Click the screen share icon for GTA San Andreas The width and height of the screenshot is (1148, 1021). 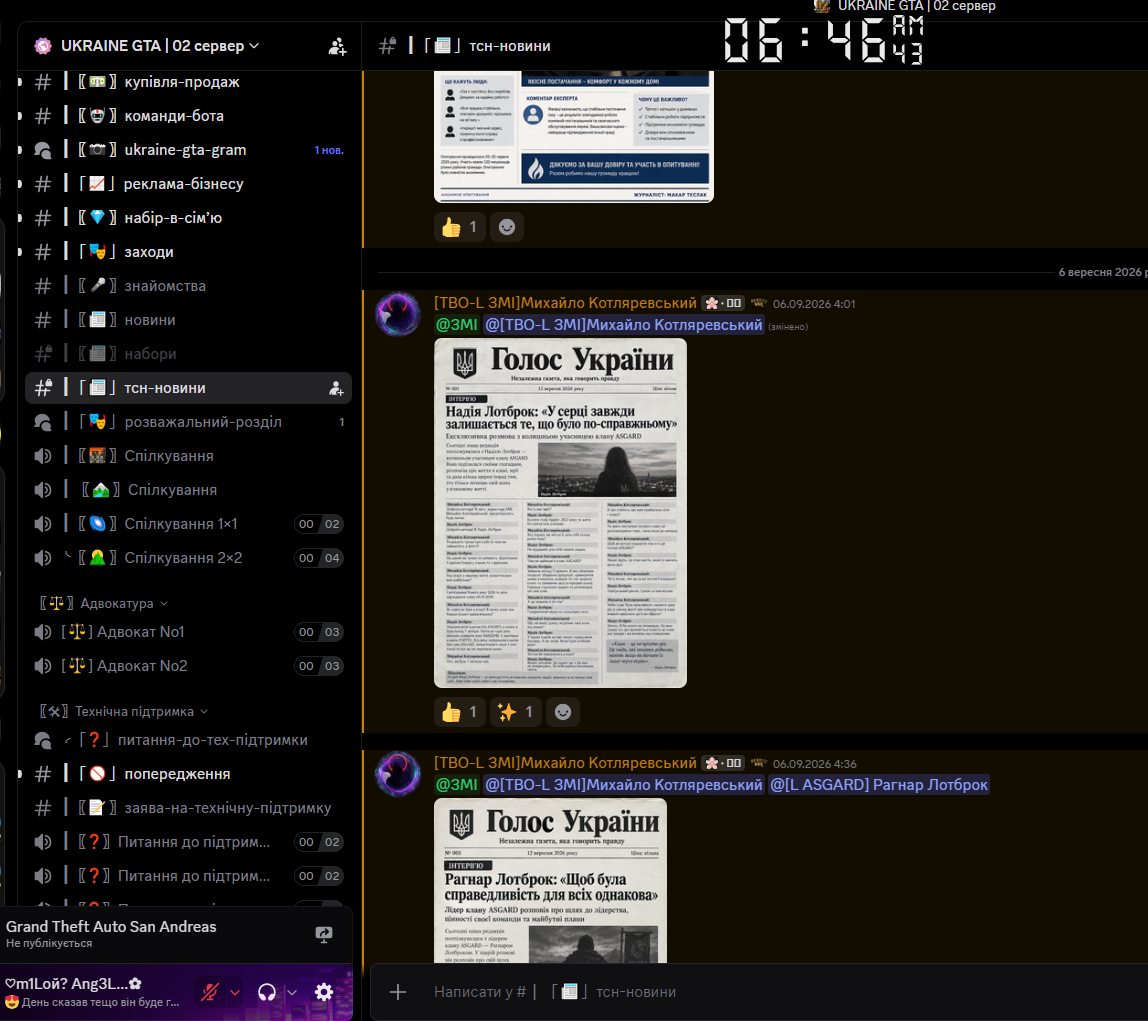pos(324,934)
